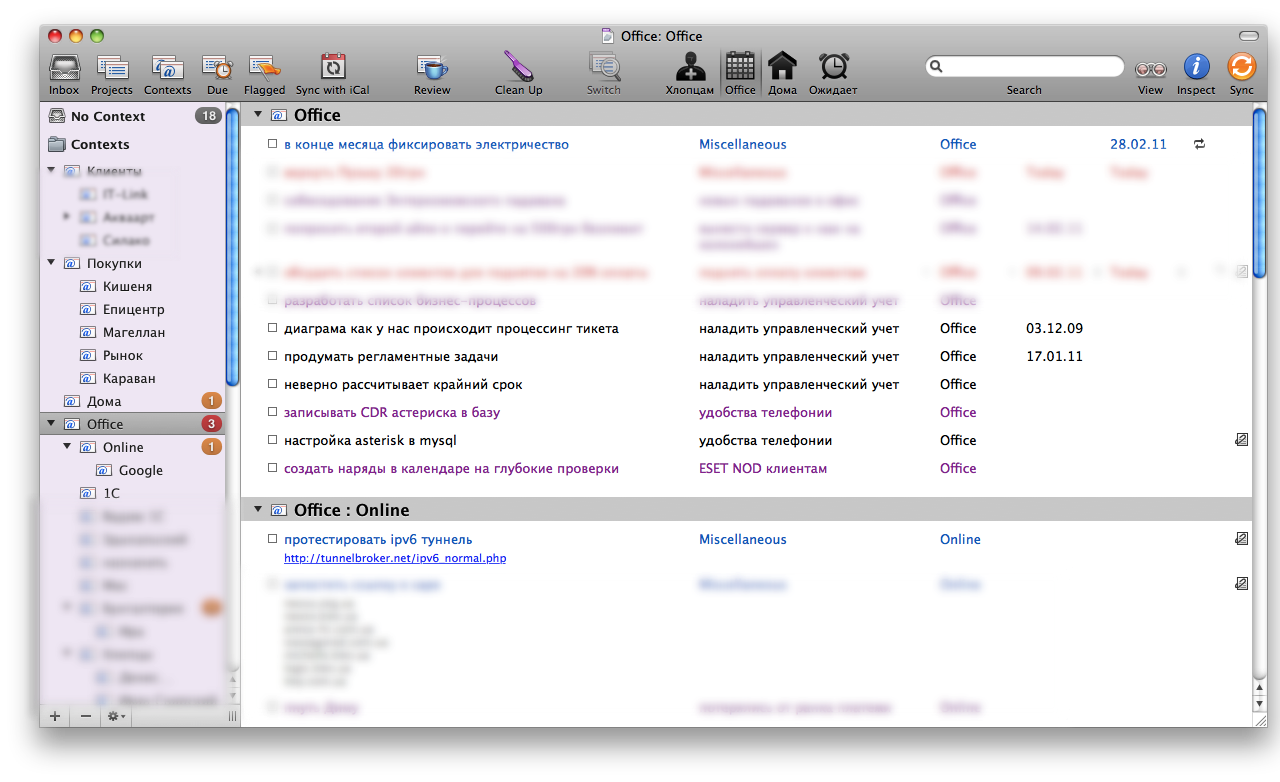
Task: Check off task 'продумать регламентные задачи'
Action: [272, 357]
